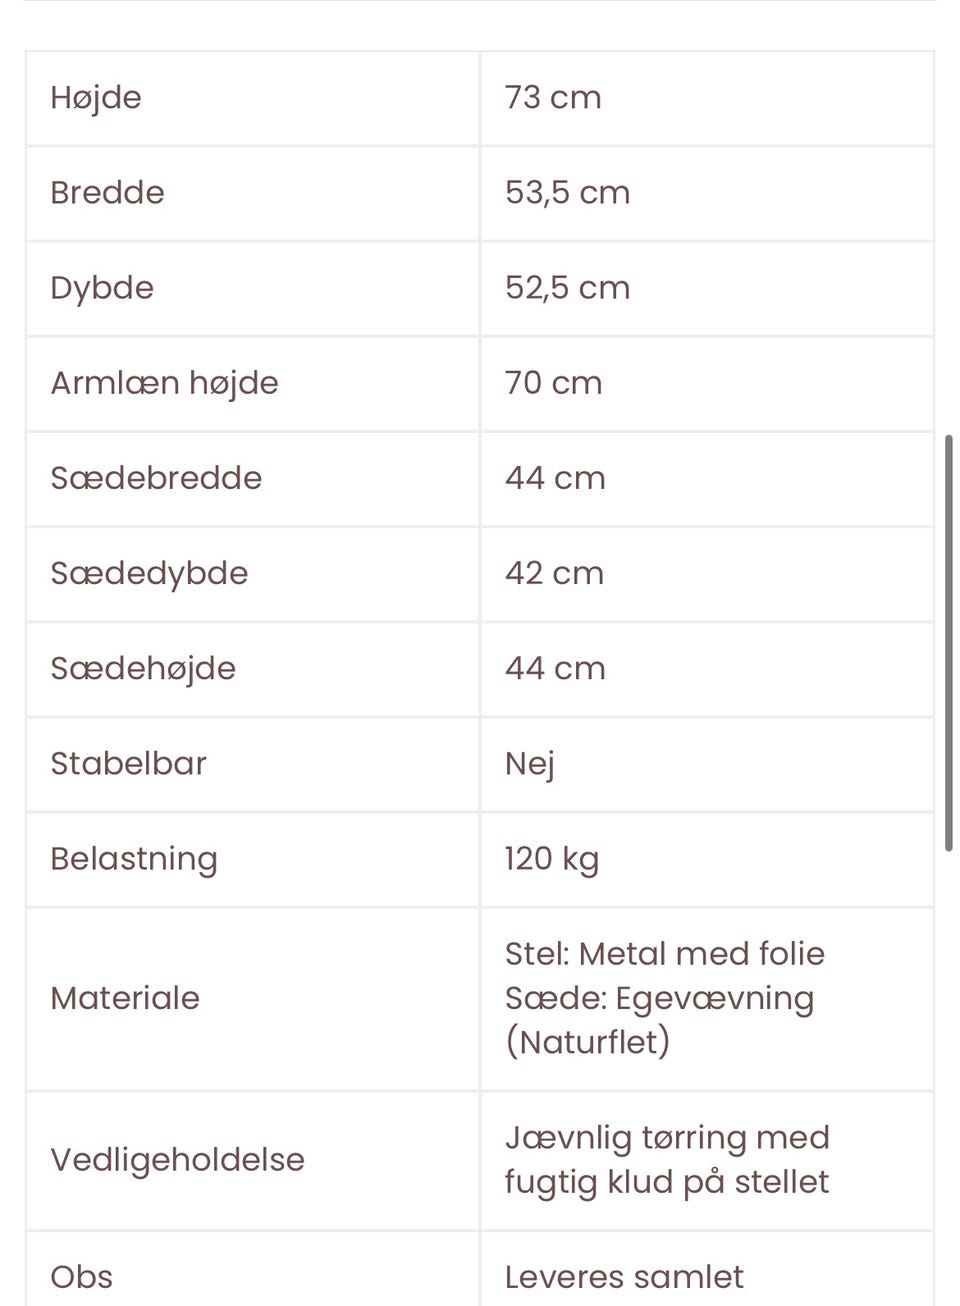Select the 42 cm seat depth value
The height and width of the screenshot is (1306, 960).
click(554, 573)
